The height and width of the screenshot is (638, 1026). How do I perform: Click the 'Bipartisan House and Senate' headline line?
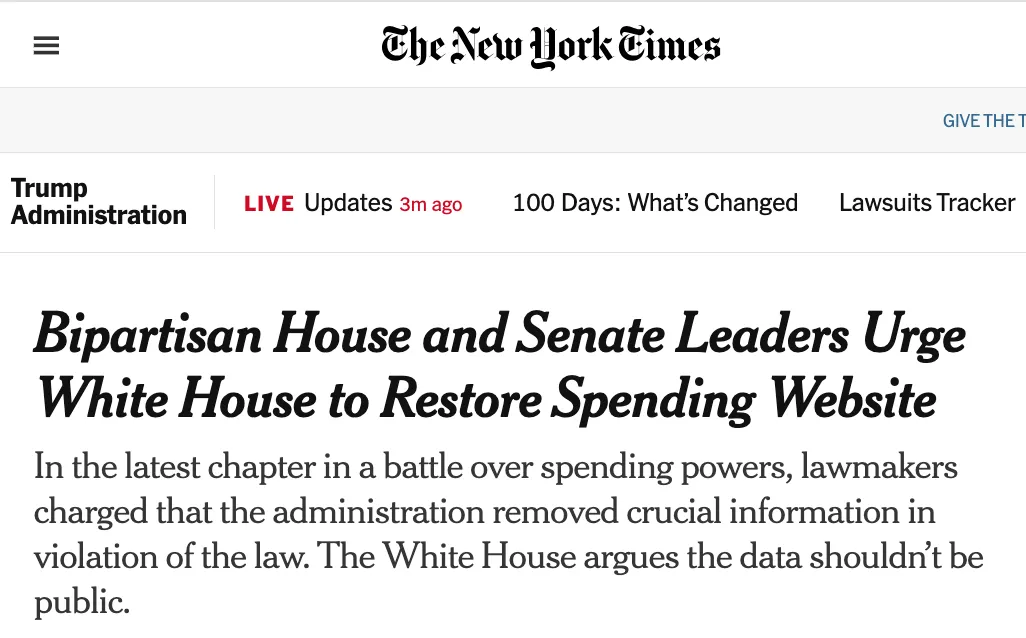(499, 335)
